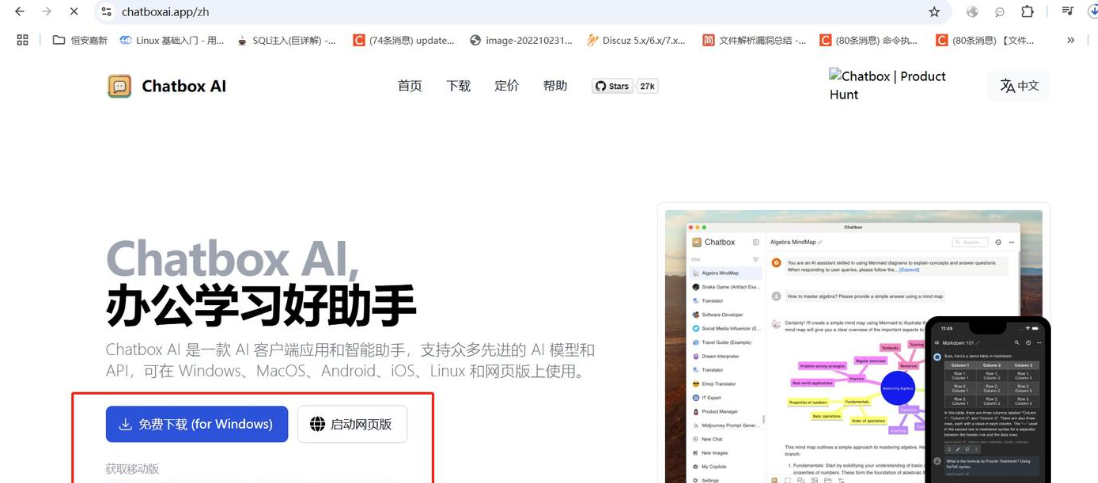This screenshot has height=483, width=1098.
Task: Open the apps grid in the bookmarks bar
Action: pos(22,40)
